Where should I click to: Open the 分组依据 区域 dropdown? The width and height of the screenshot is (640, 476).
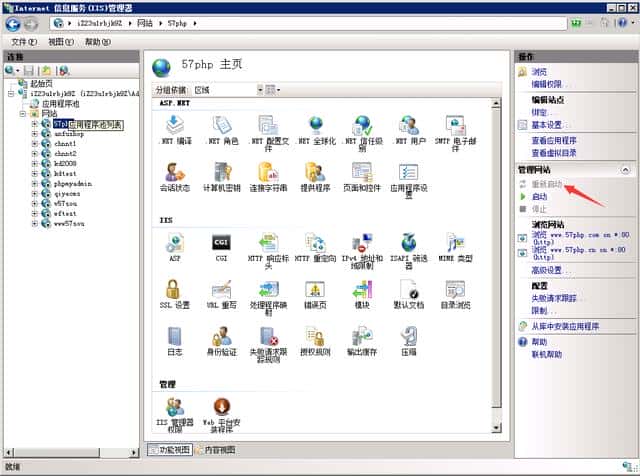tap(229, 90)
